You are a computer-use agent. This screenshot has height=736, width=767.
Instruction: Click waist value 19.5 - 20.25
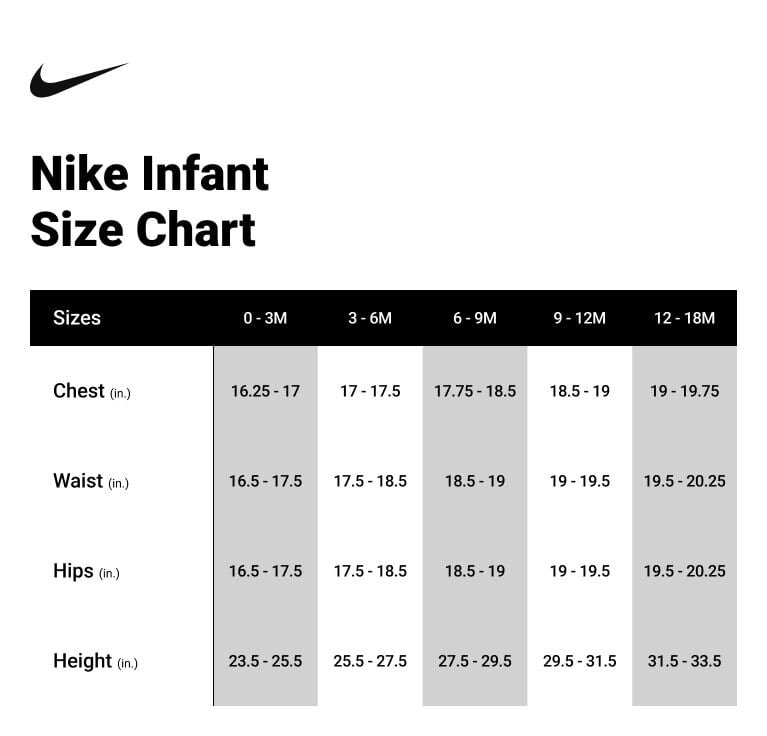click(685, 481)
